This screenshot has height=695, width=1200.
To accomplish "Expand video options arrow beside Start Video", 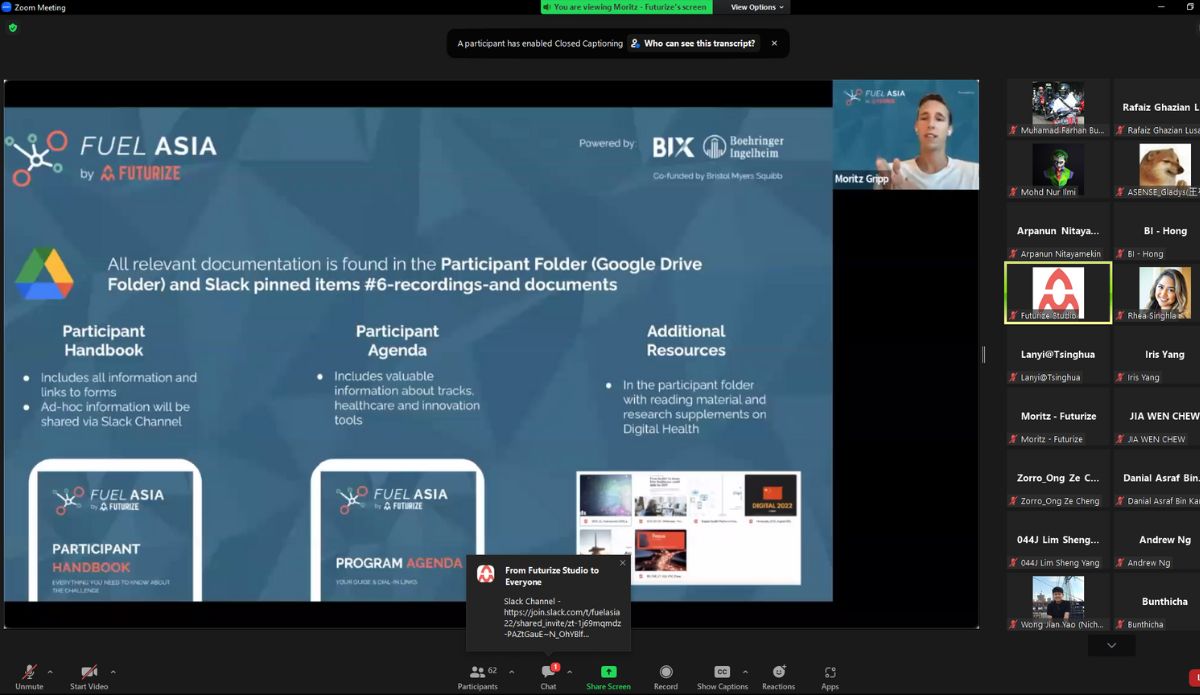I will 113,672.
